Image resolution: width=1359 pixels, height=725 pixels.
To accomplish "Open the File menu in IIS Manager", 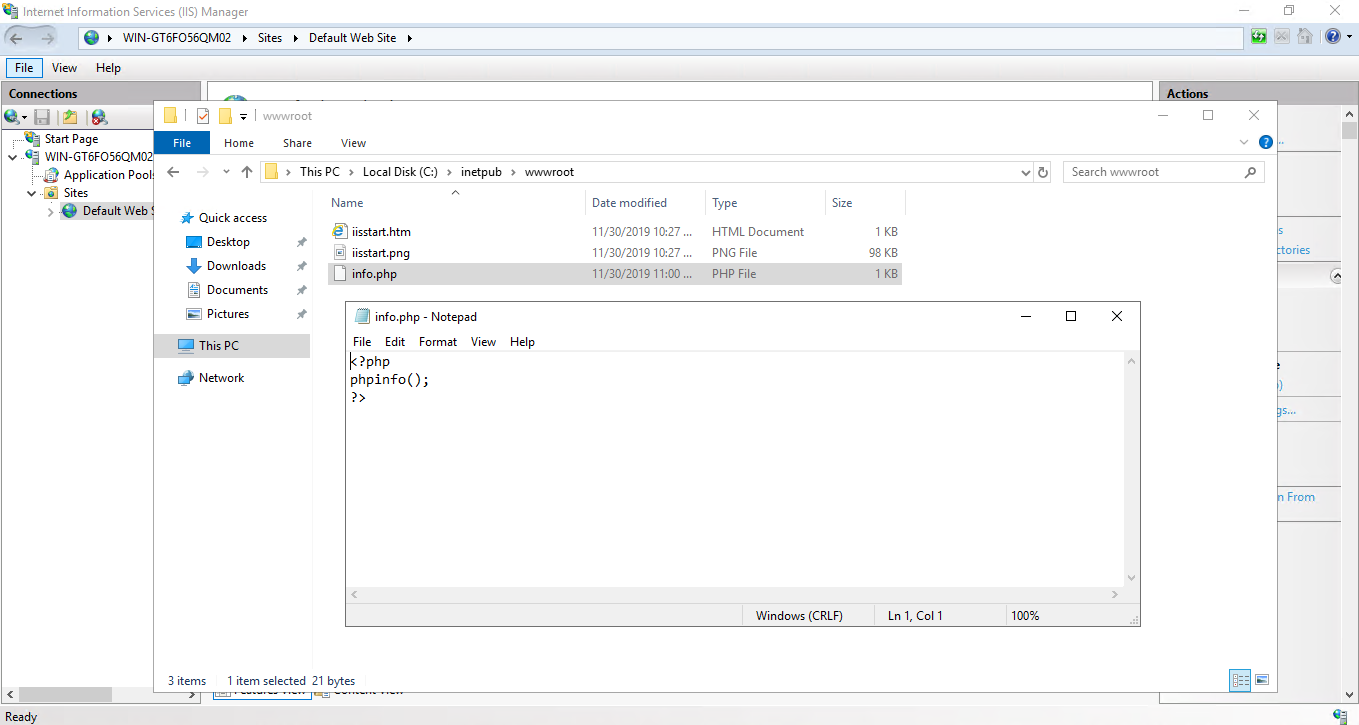I will [24, 68].
